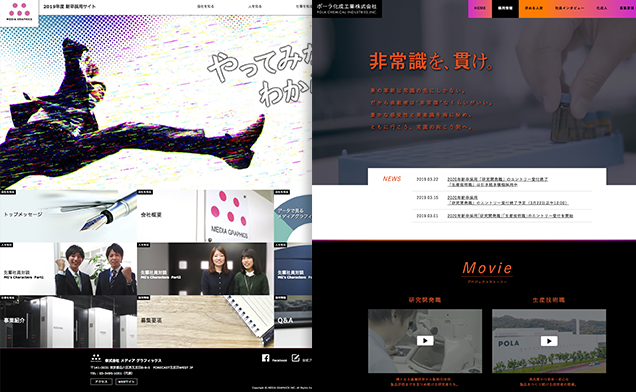Click the pencil-and-note icon beside Facebook

pos(296,358)
